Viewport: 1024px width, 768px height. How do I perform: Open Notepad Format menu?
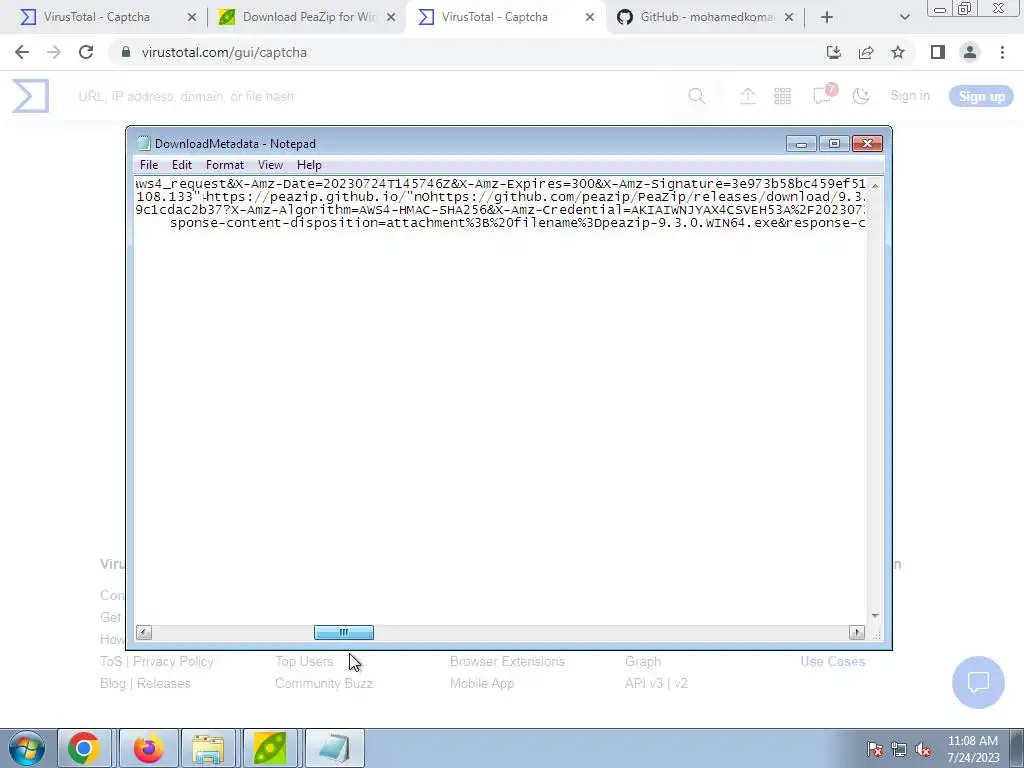(x=225, y=165)
